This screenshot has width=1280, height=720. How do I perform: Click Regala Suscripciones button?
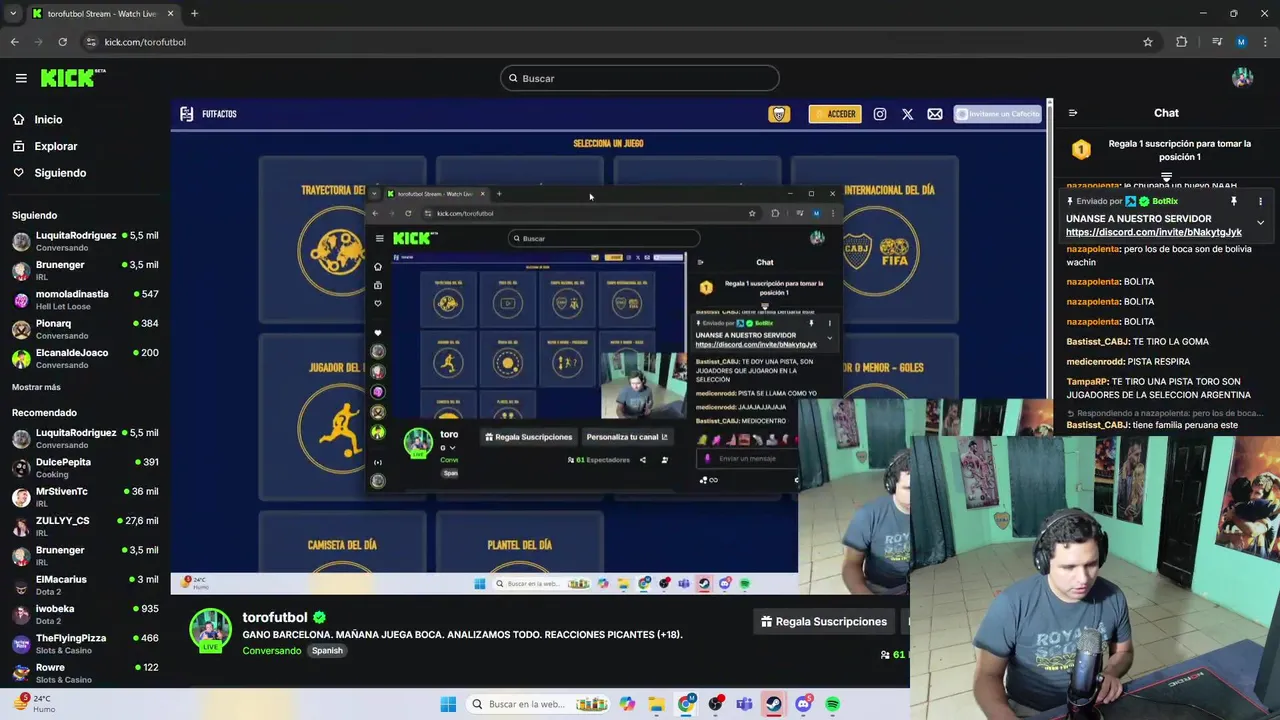[x=824, y=622]
